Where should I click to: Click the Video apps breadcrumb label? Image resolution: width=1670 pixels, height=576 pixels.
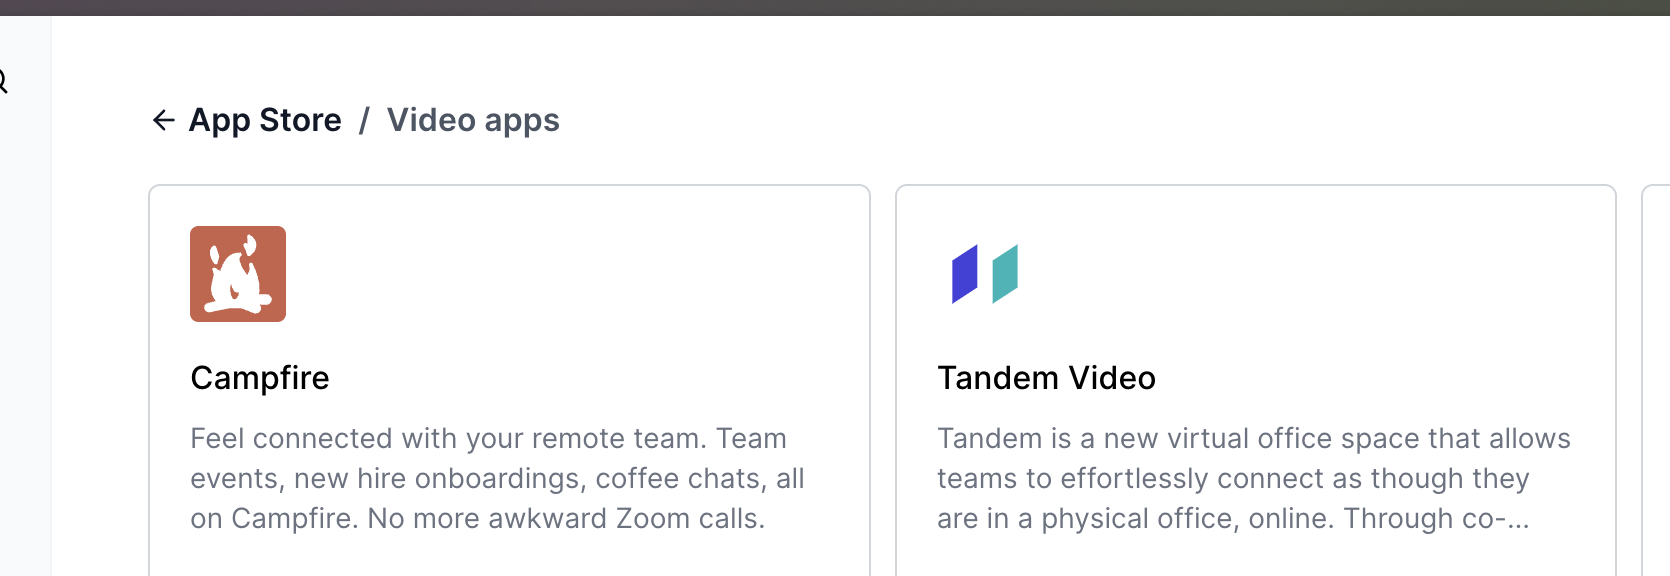pyautogui.click(x=473, y=119)
